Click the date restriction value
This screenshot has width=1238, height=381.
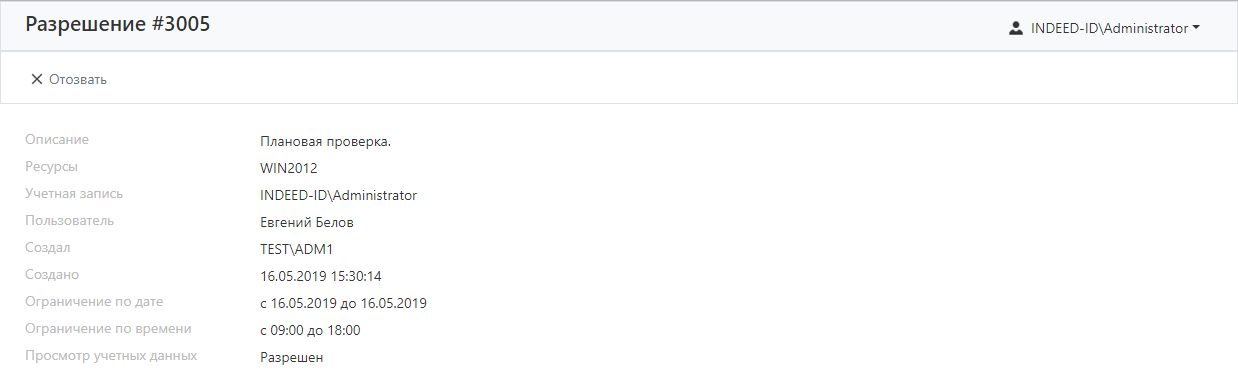[344, 303]
